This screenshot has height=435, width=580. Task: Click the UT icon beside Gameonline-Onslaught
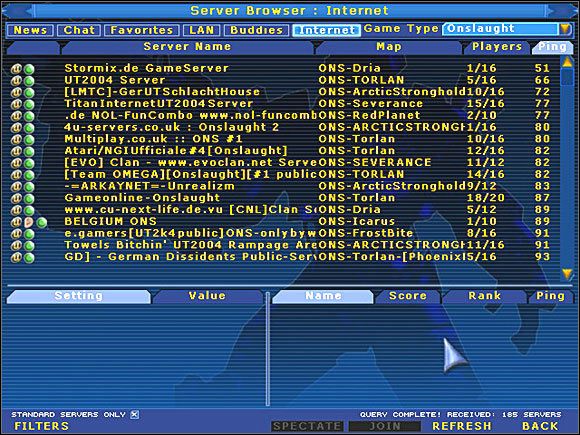pyautogui.click(x=16, y=199)
